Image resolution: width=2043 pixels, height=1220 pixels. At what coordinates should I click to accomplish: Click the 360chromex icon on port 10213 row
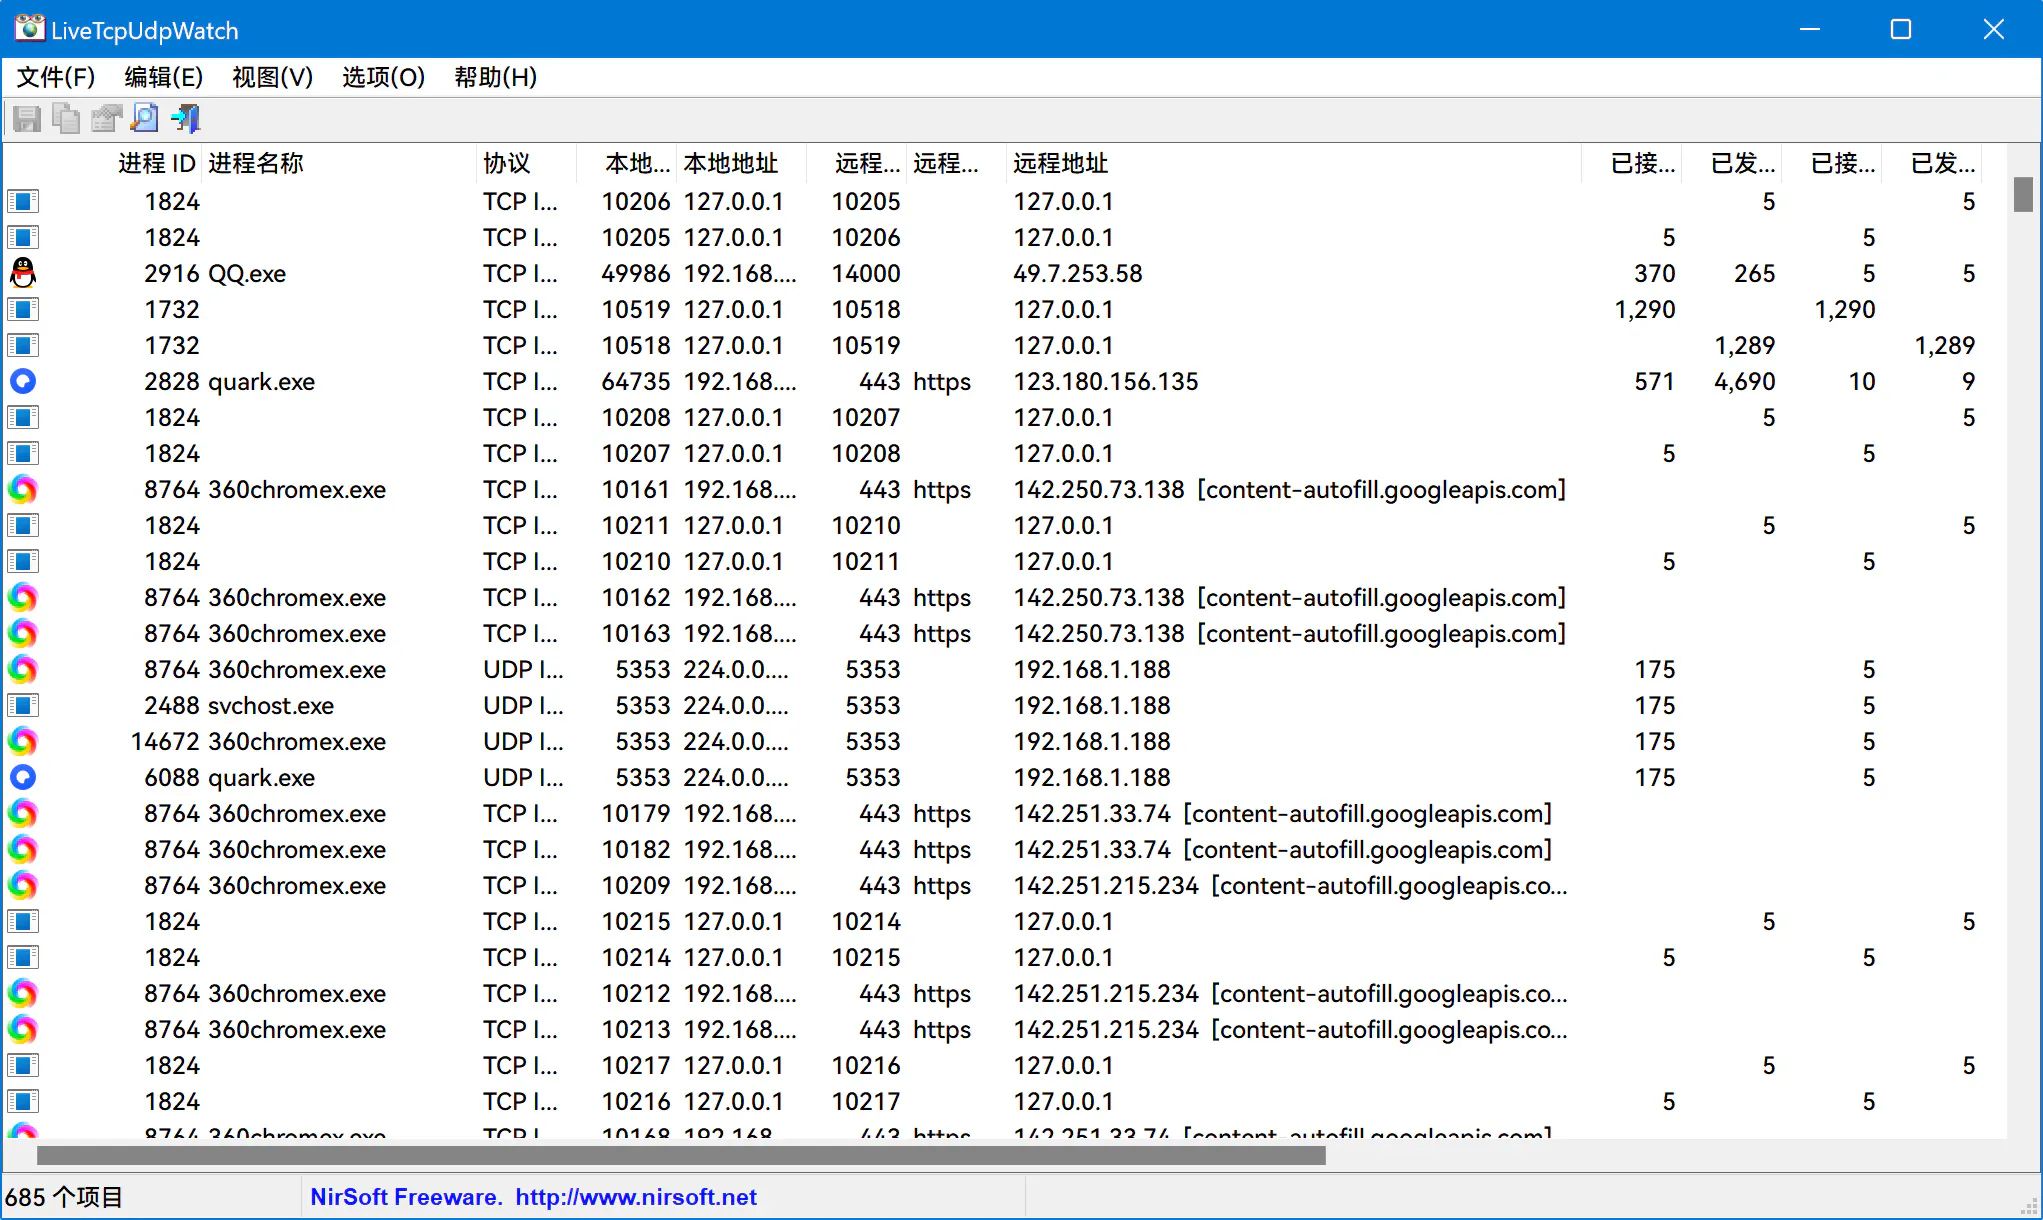tap(23, 1029)
